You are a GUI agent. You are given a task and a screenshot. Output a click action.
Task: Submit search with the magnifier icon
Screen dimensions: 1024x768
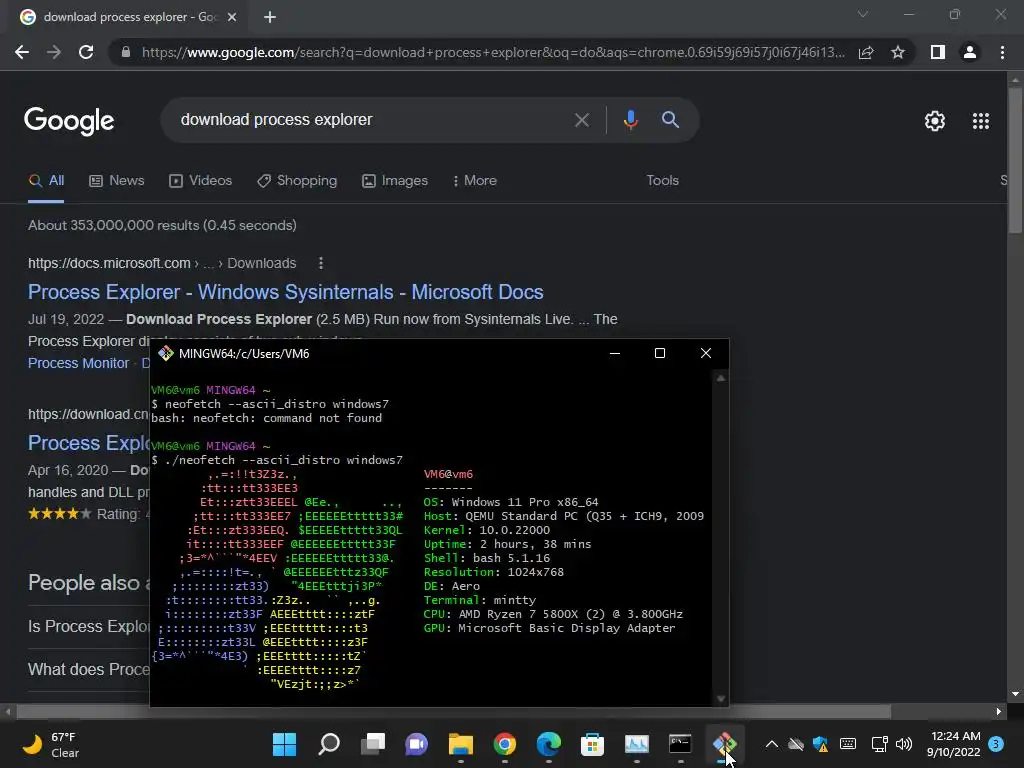coord(670,120)
